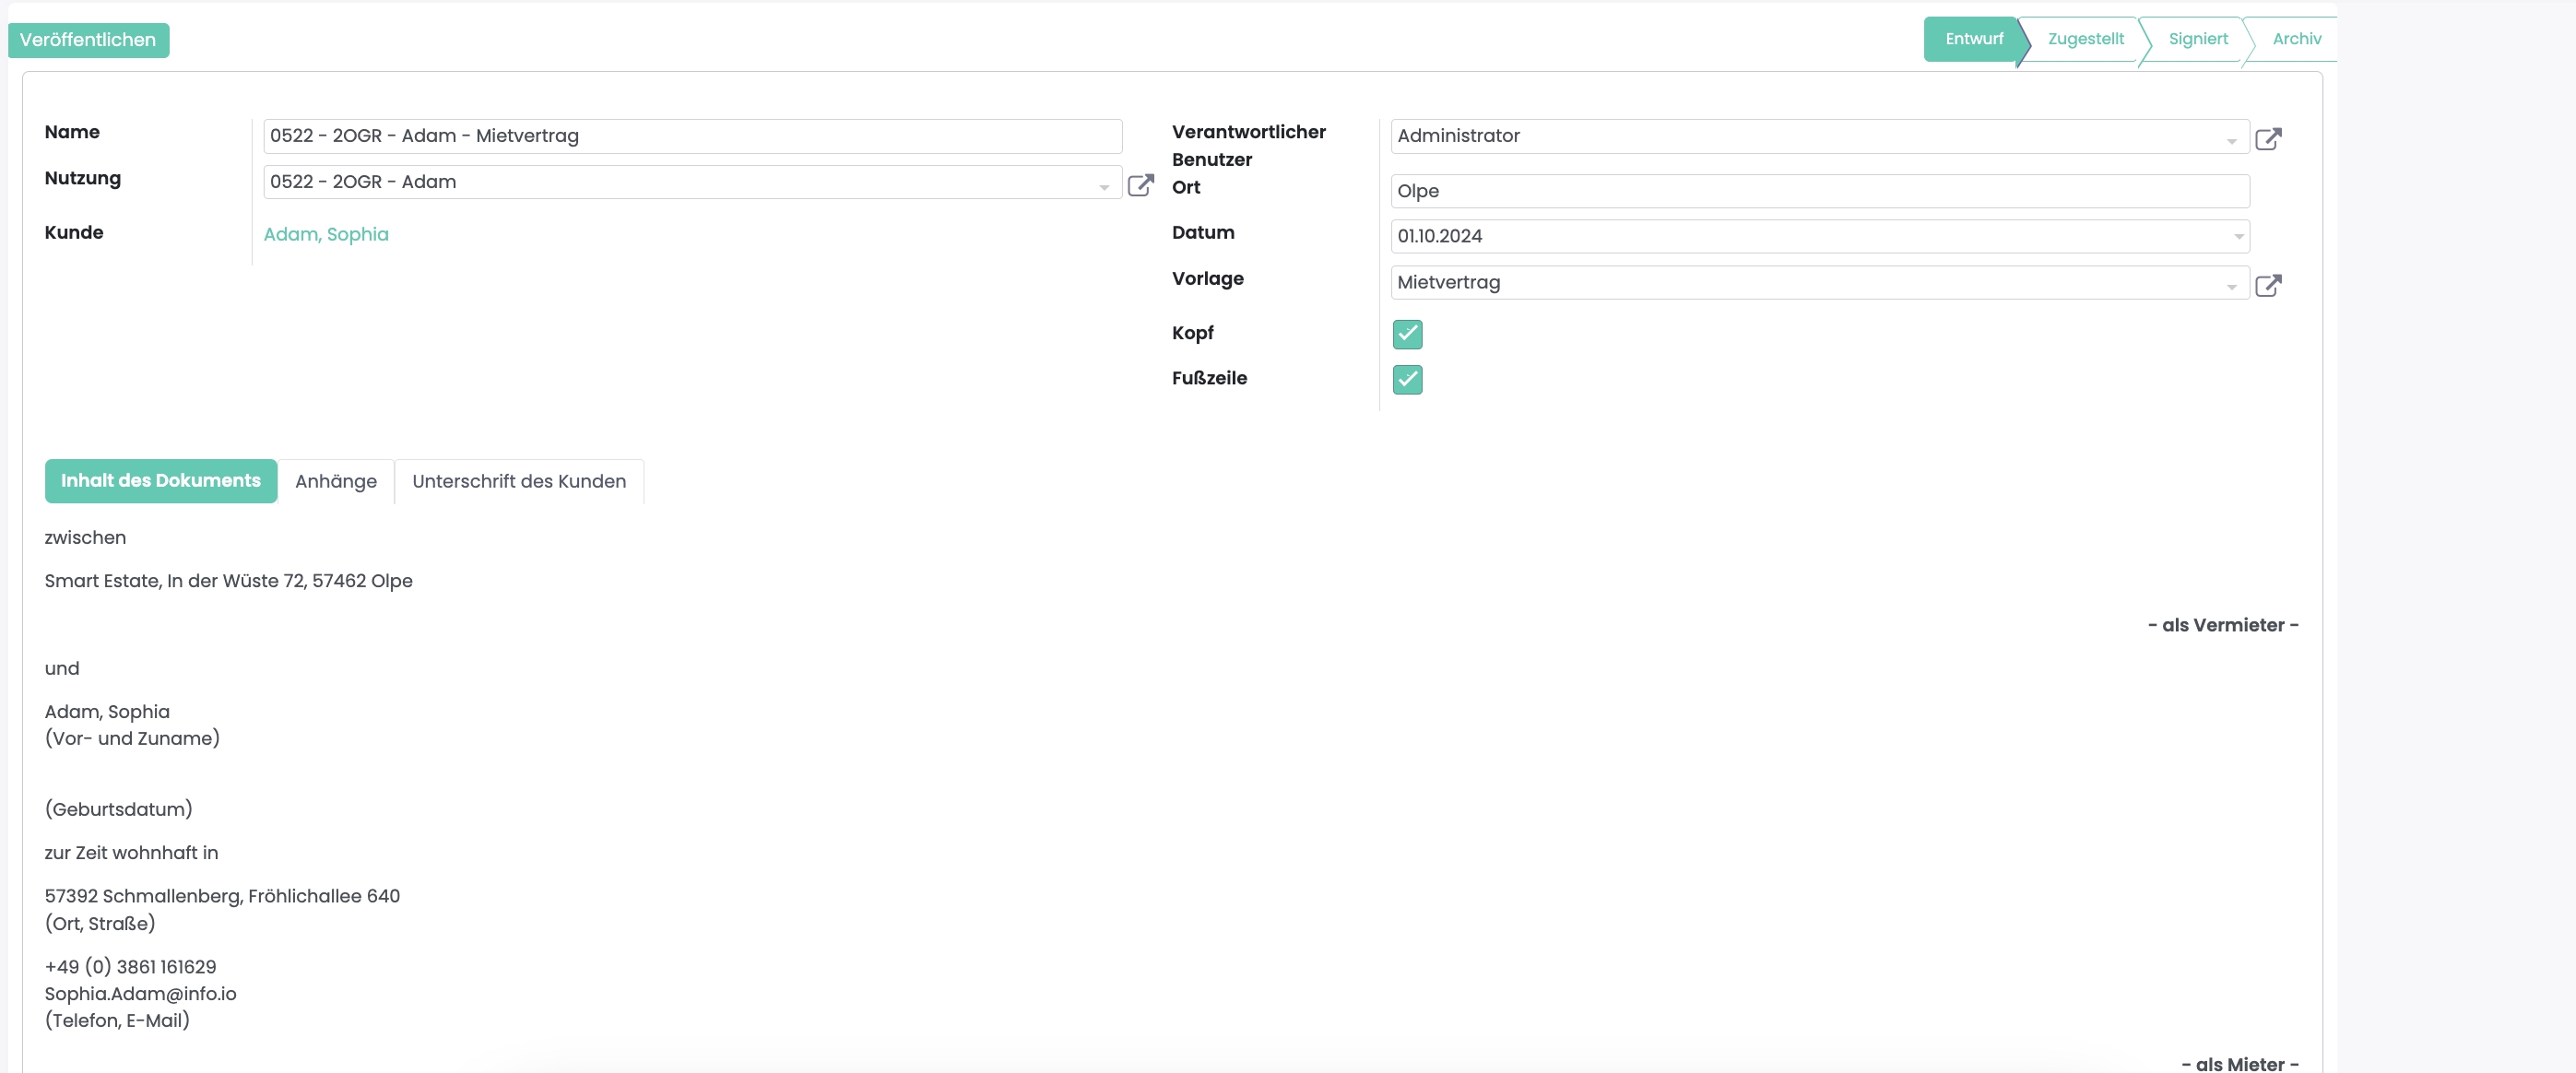Click the Veröffentlichen button

[x=88, y=40]
